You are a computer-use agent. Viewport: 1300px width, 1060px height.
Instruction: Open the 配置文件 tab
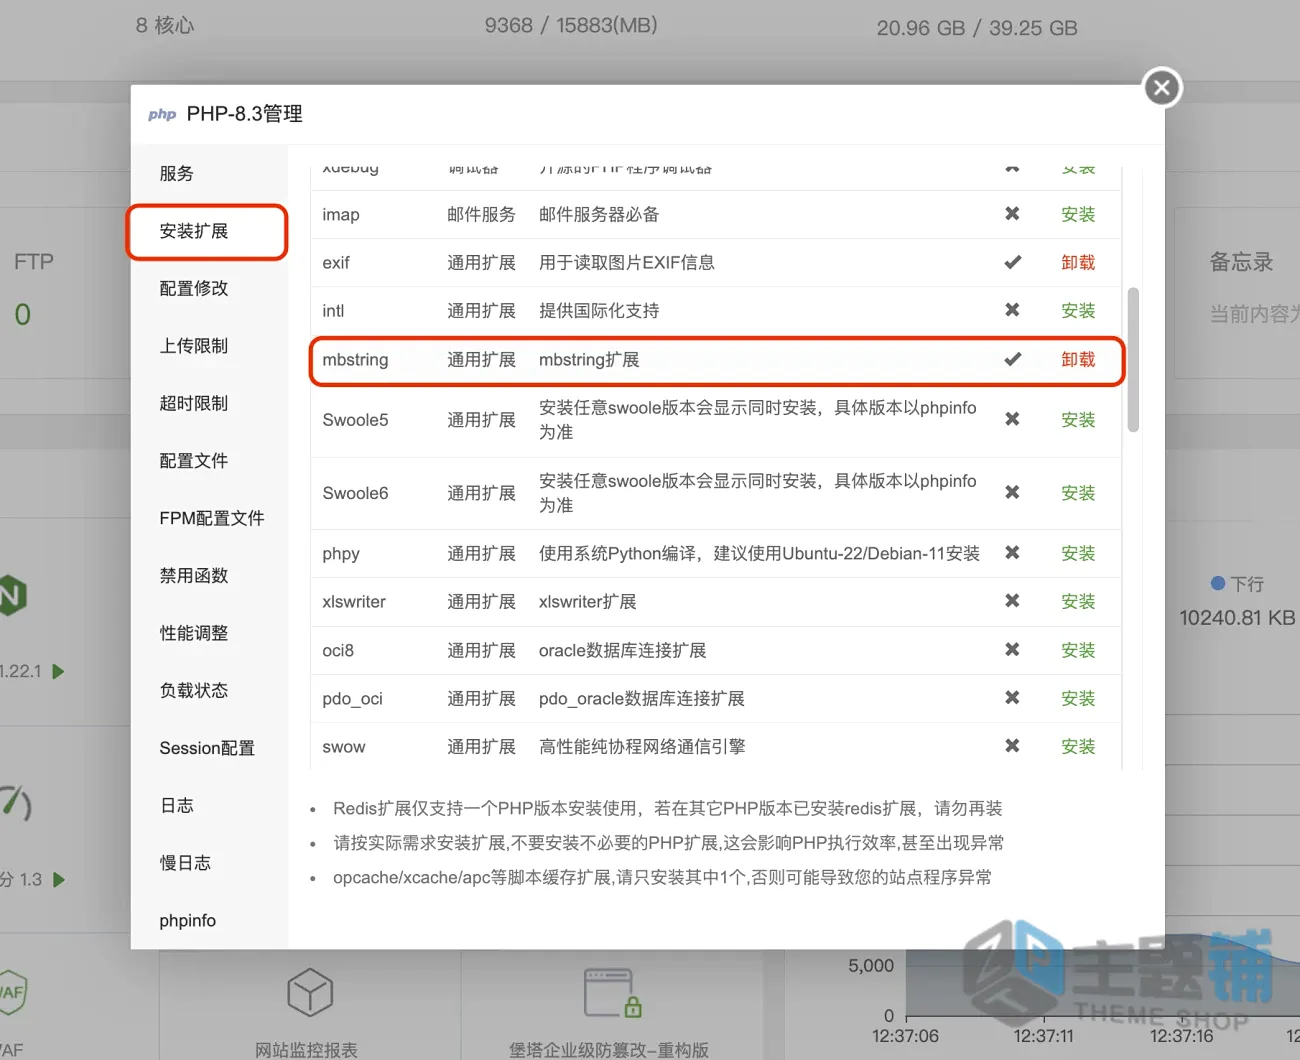pyautogui.click(x=194, y=461)
